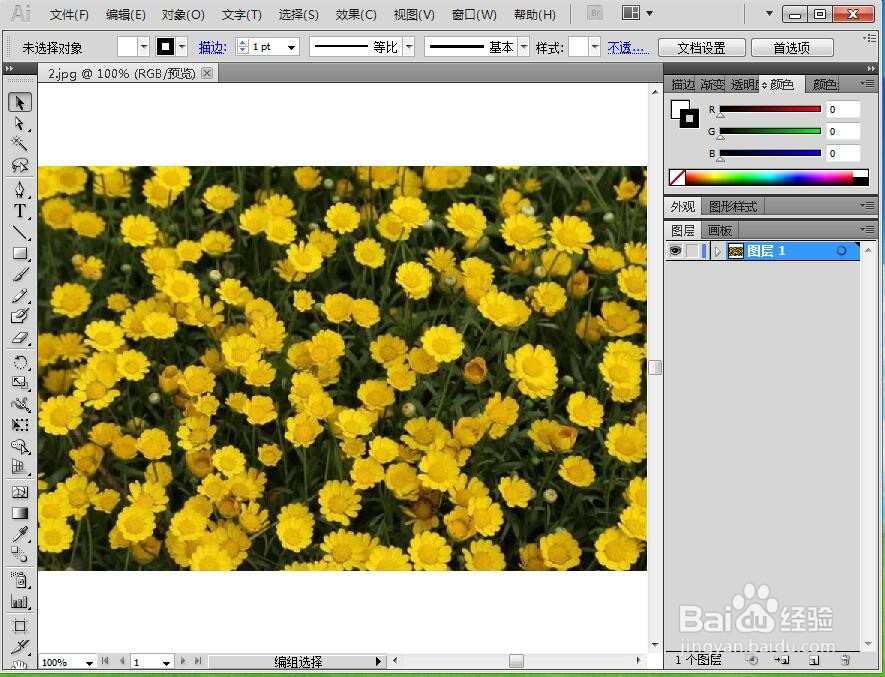Image resolution: width=885 pixels, height=677 pixels.
Task: Select the Blend tool
Action: (20, 554)
